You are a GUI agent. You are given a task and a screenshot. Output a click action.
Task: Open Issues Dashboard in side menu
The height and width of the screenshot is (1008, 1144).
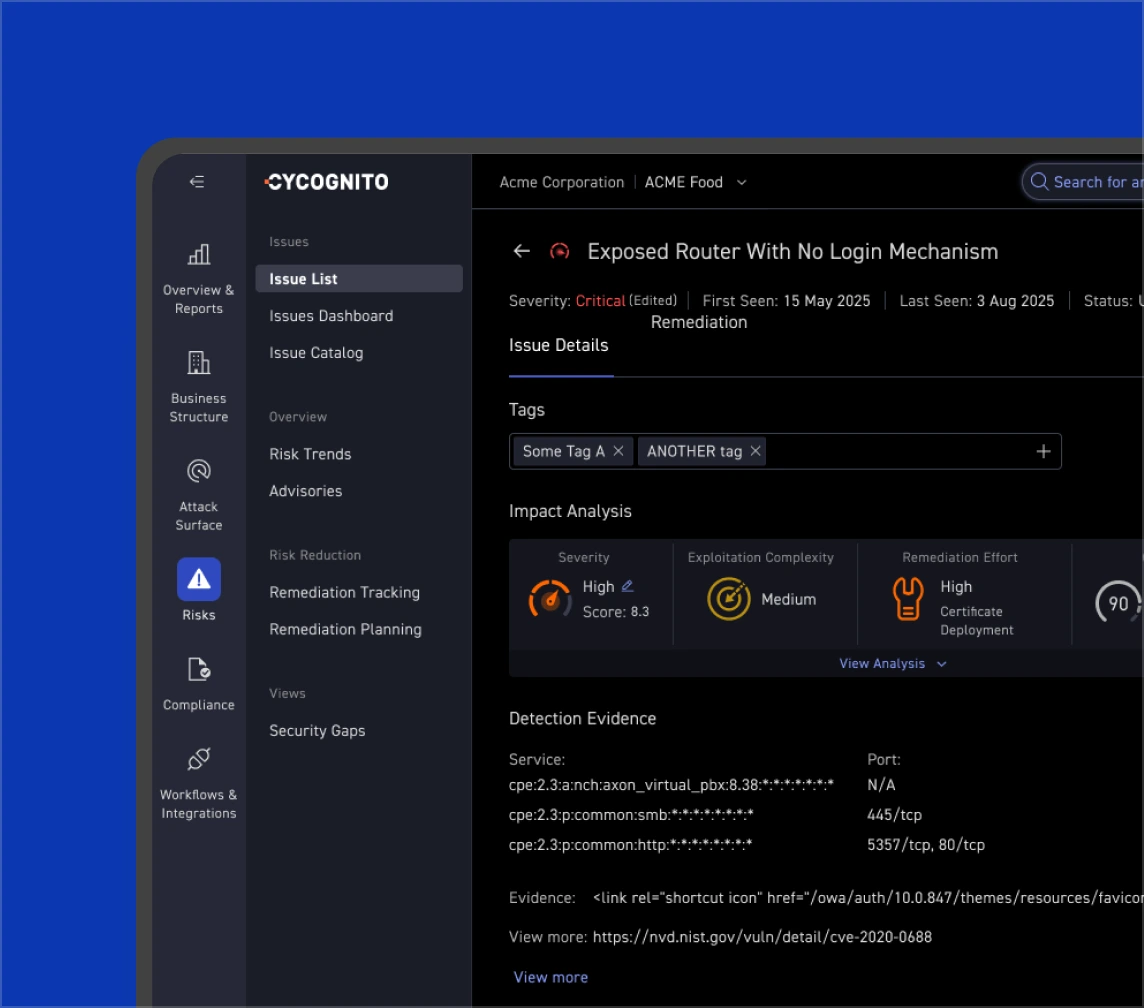pos(331,316)
